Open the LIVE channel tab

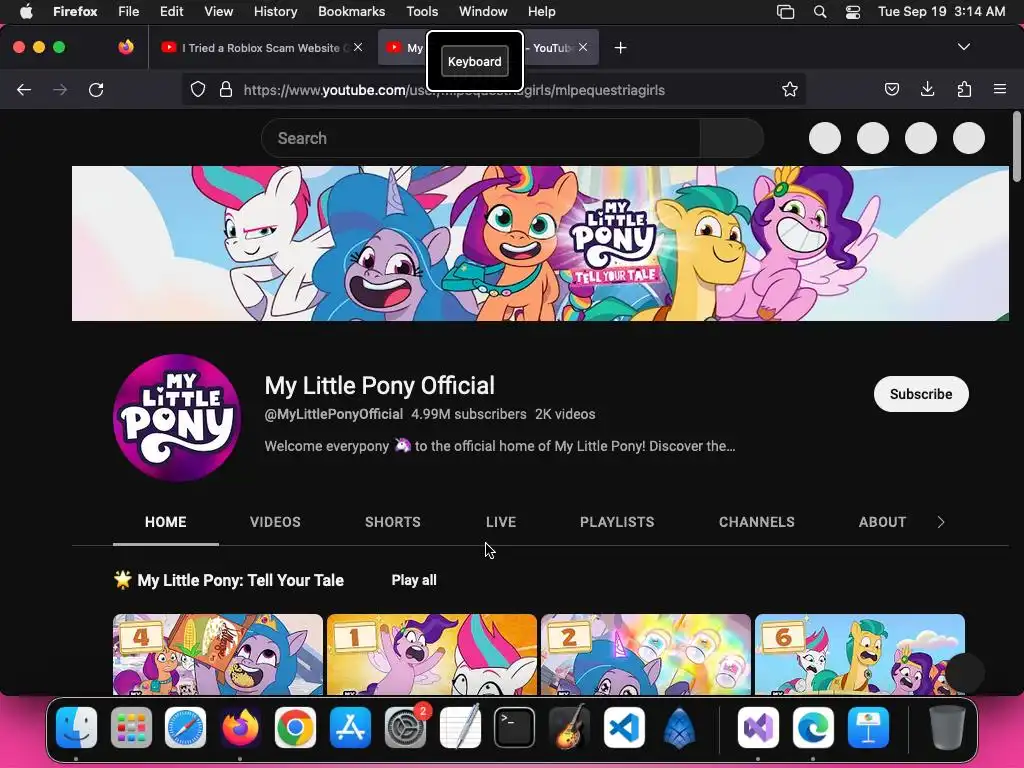tap(501, 522)
